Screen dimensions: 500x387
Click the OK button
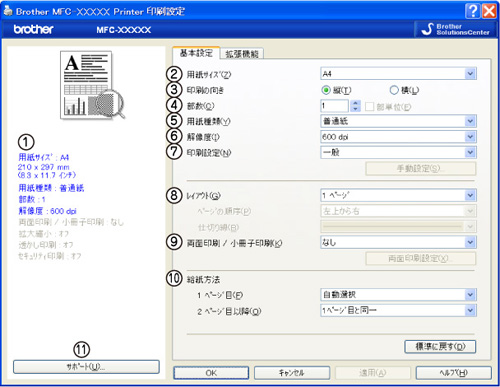click(211, 373)
